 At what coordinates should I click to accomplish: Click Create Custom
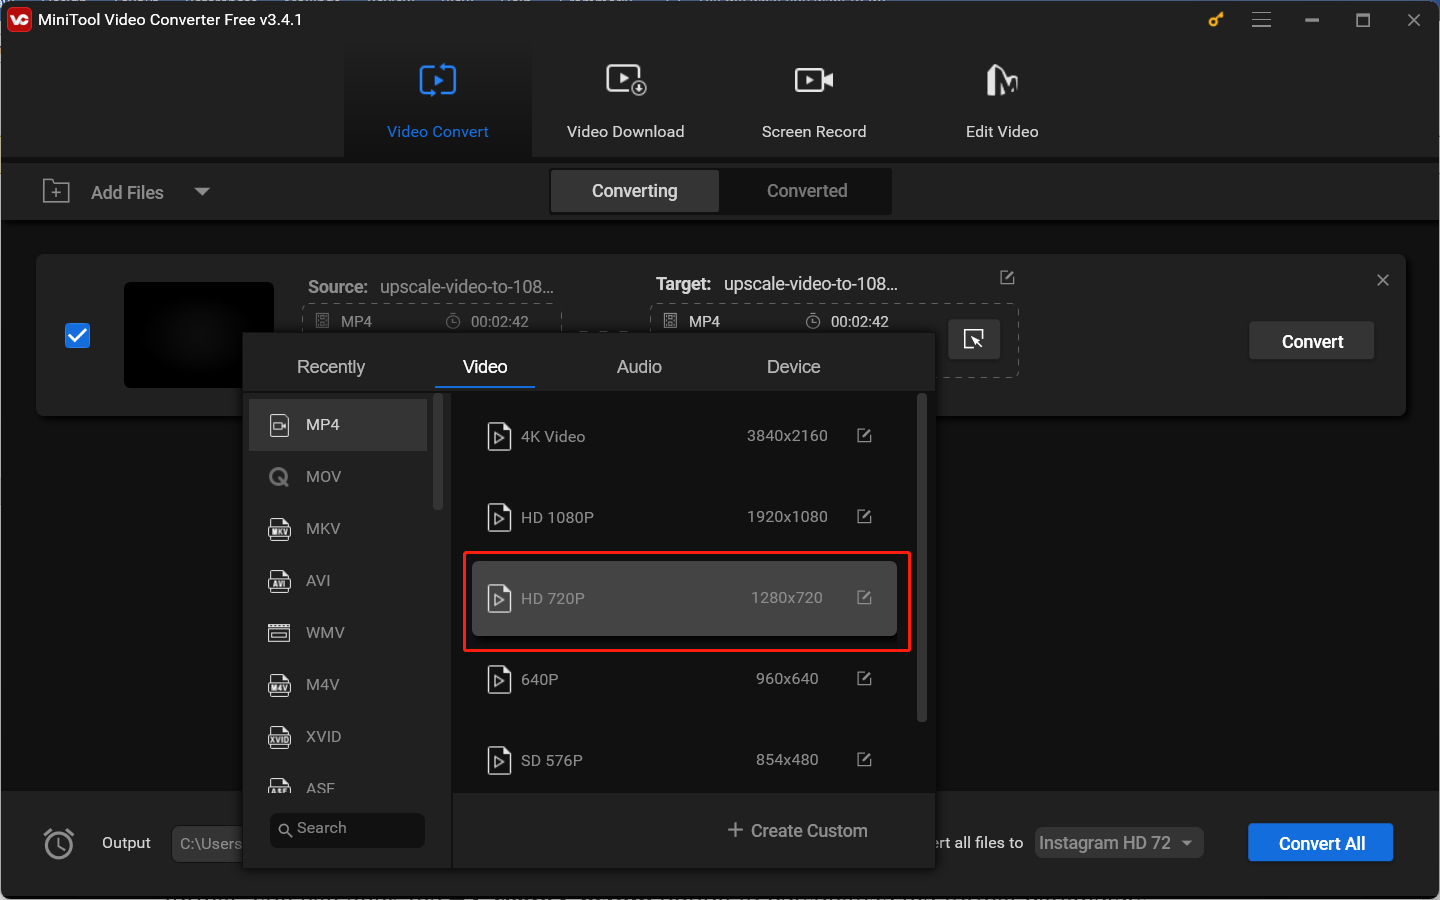(x=797, y=831)
